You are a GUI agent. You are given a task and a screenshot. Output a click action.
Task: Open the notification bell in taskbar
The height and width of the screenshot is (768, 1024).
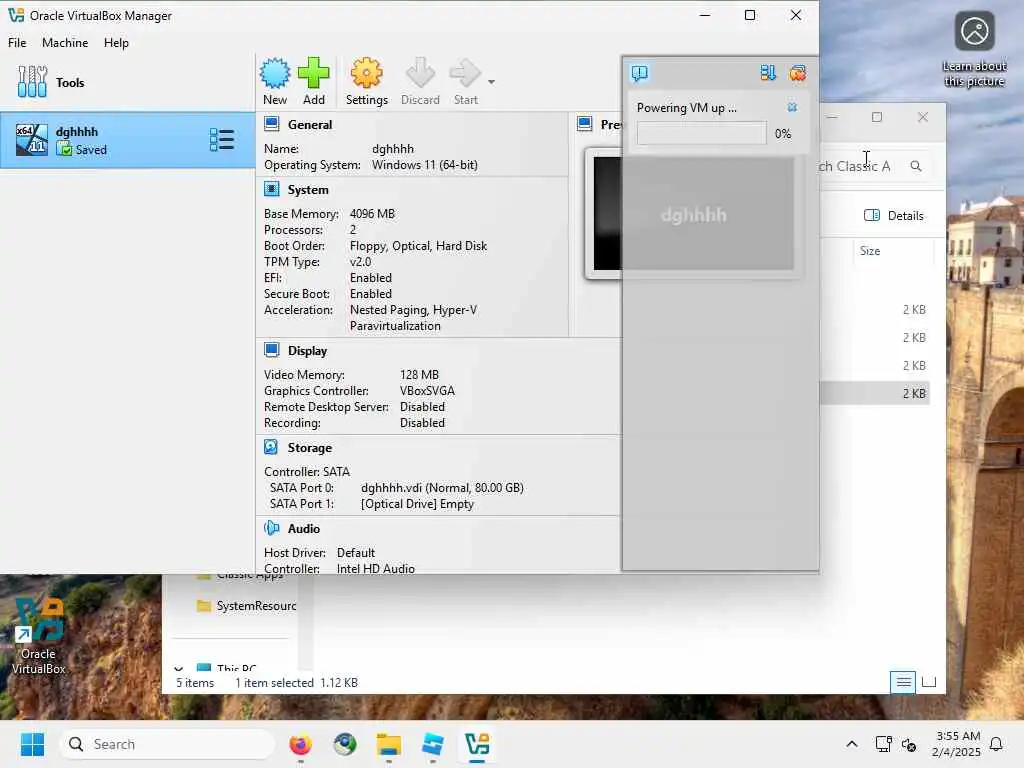pos(997,744)
